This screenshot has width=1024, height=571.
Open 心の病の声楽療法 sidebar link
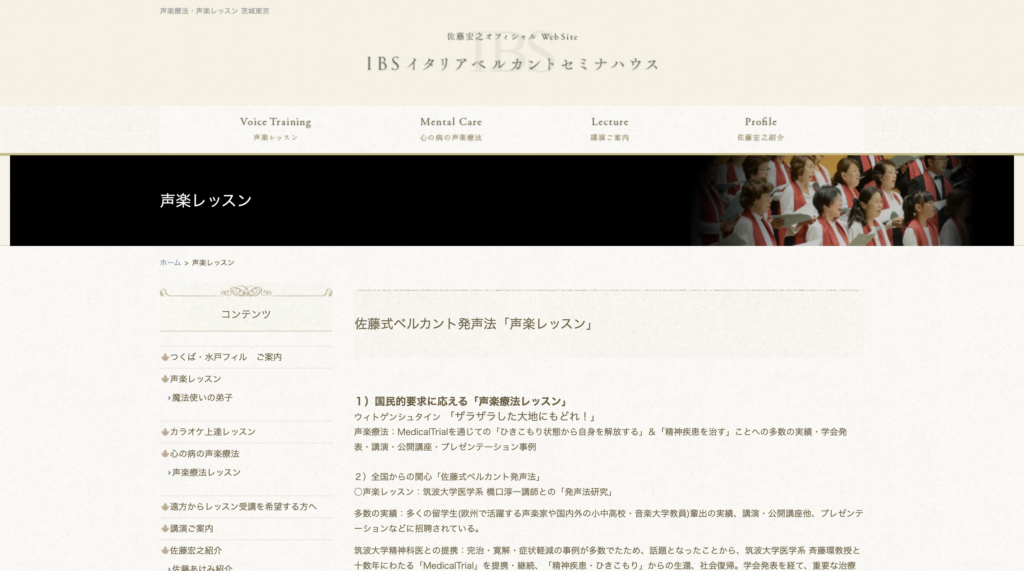tap(204, 453)
